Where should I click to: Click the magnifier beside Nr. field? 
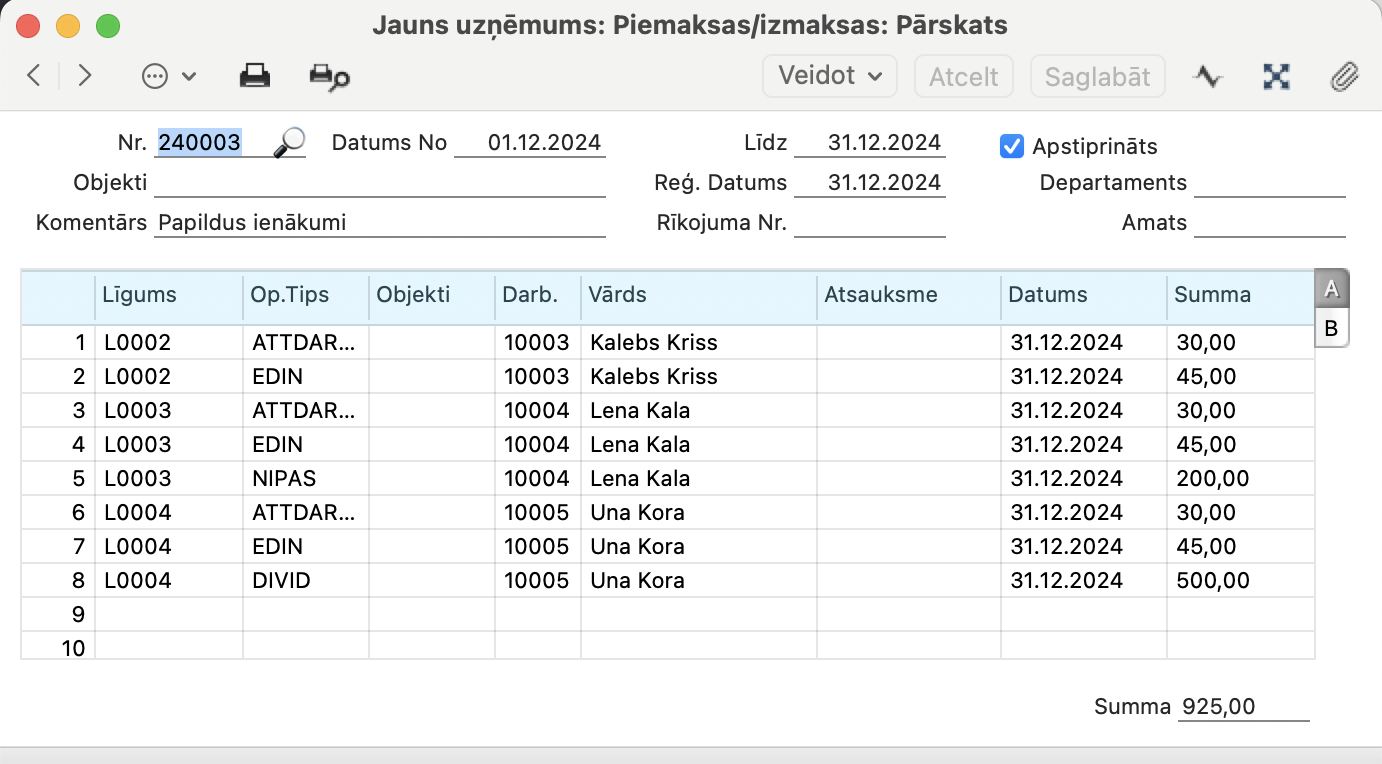(289, 142)
